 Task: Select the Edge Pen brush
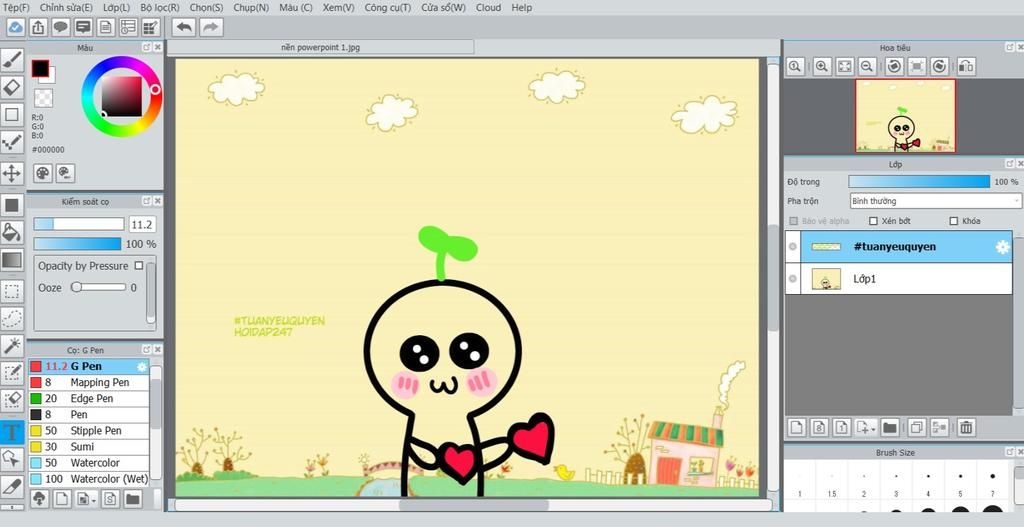point(89,398)
